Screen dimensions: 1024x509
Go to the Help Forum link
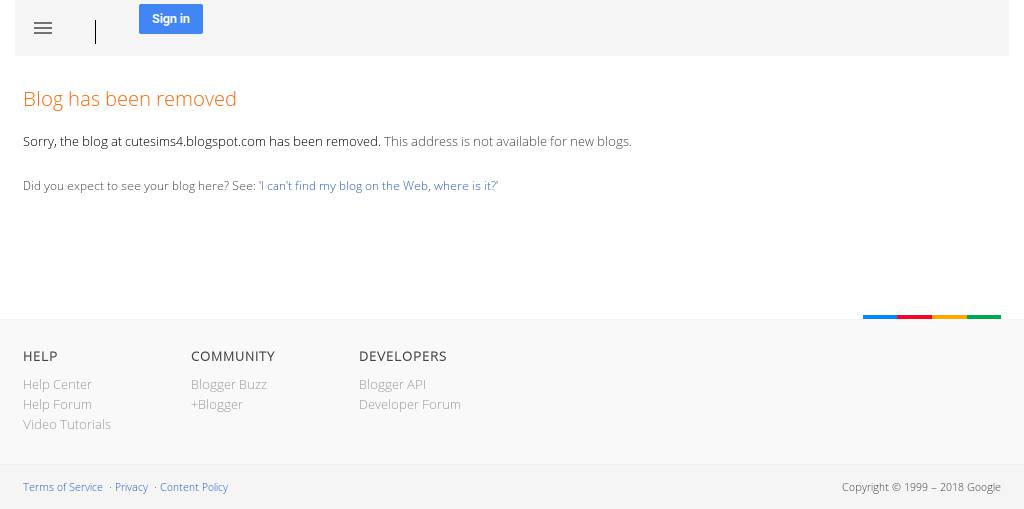coord(57,404)
